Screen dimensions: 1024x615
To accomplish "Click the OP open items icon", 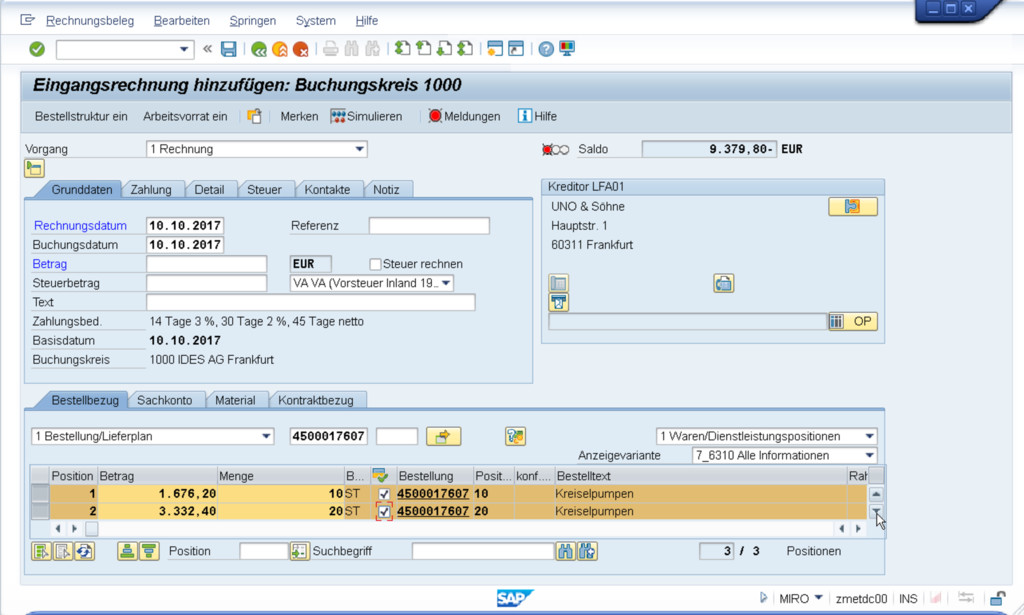I will [x=852, y=321].
